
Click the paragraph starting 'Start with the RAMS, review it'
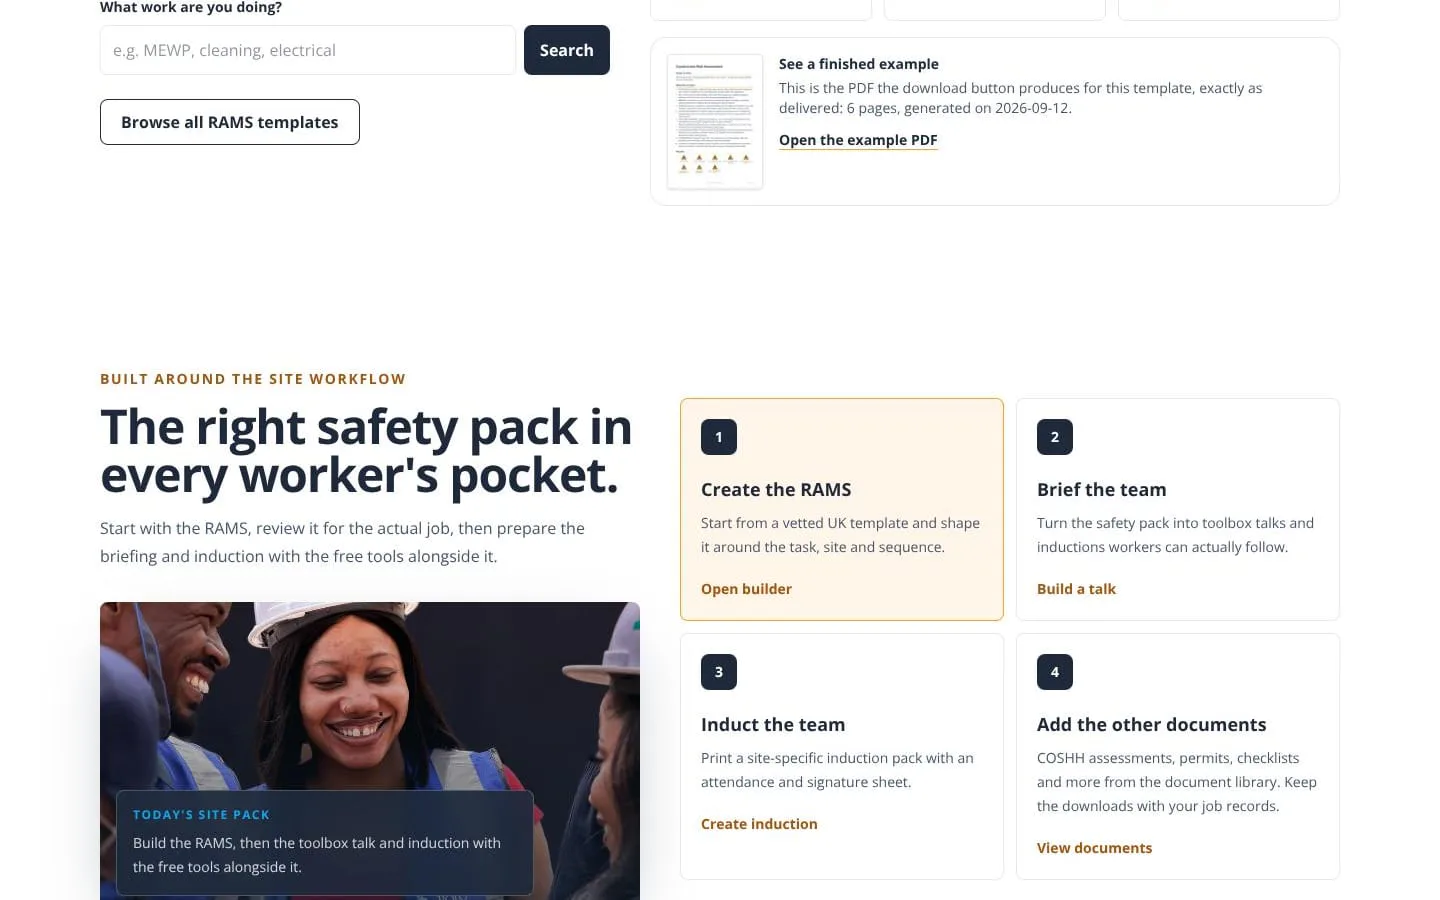click(342, 542)
